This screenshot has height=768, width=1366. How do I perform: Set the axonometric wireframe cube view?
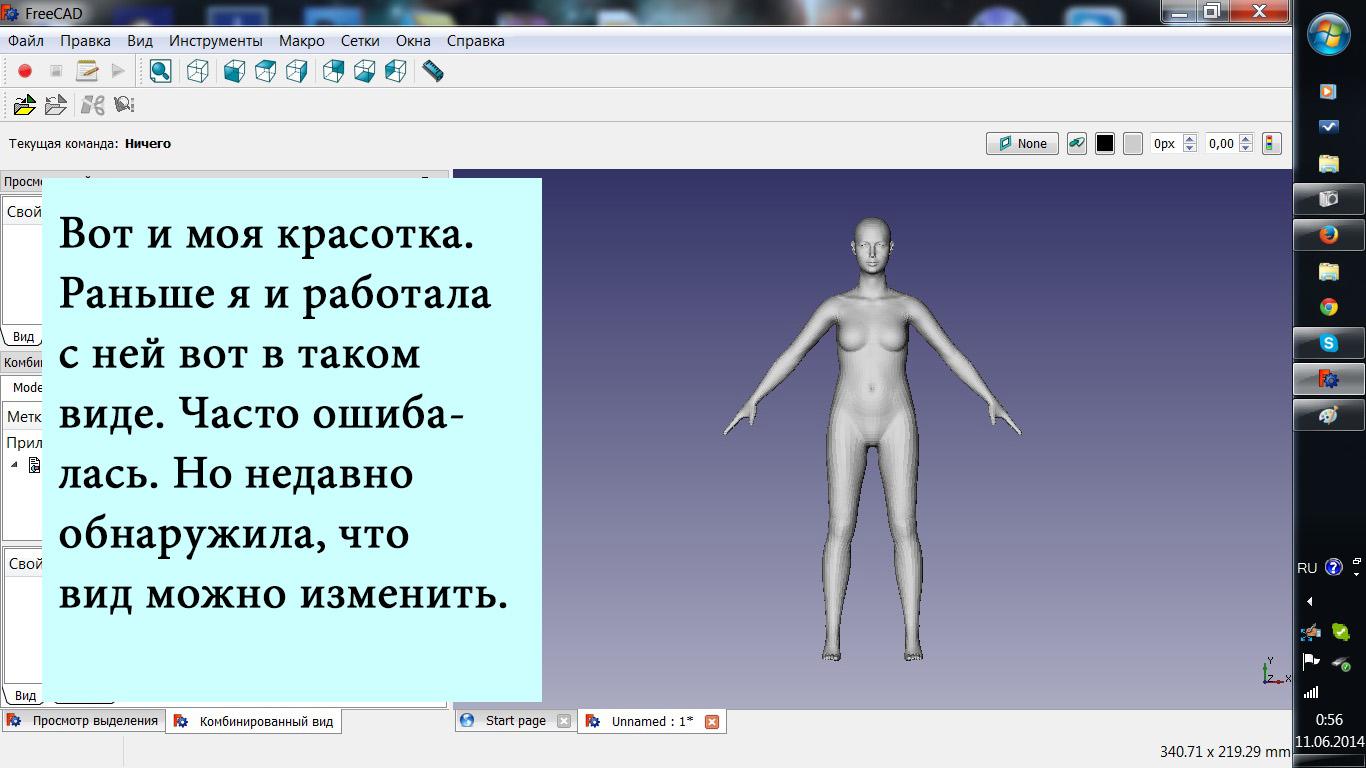tap(198, 71)
